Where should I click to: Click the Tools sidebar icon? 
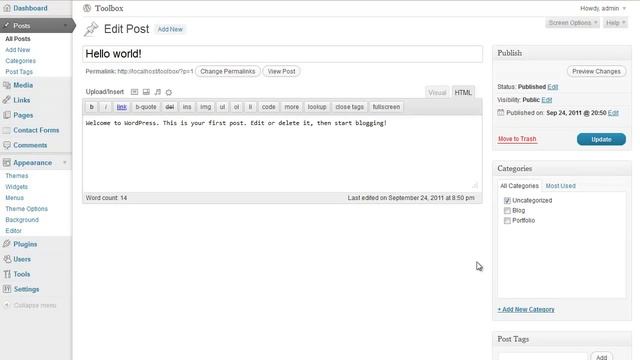pyautogui.click(x=7, y=274)
